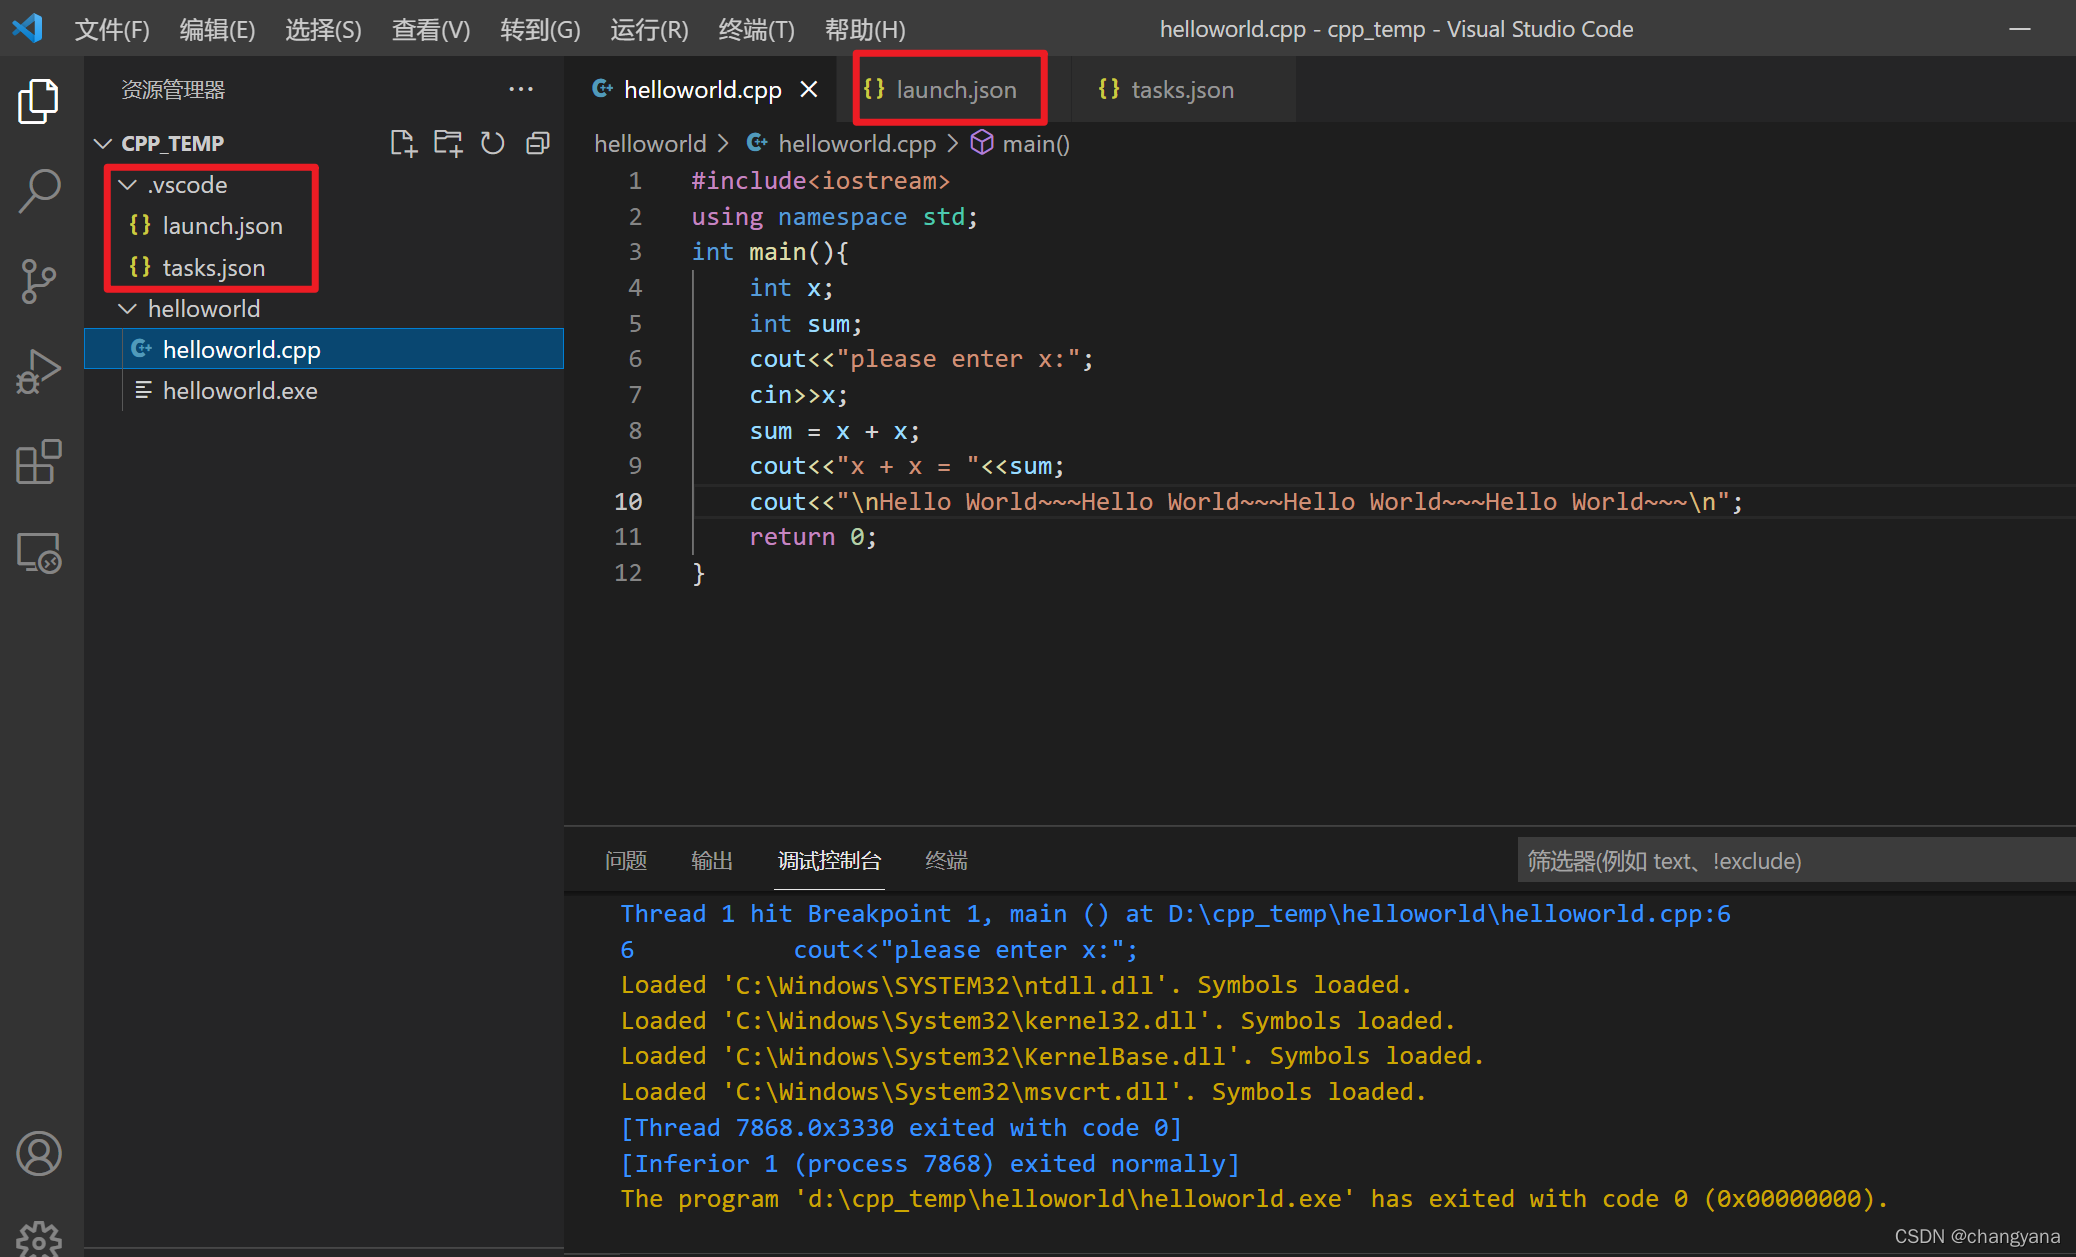
Task: Click the 'using namespace std;' line
Action: tap(834, 217)
